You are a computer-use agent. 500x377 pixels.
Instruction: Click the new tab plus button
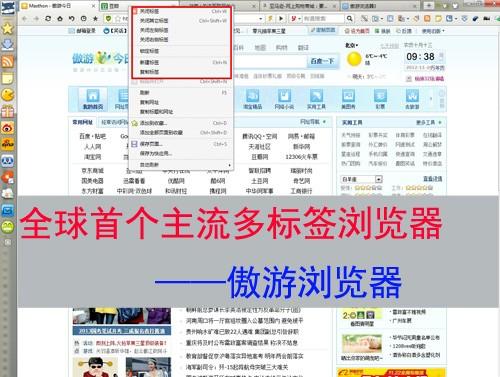pyautogui.click(x=429, y=6)
